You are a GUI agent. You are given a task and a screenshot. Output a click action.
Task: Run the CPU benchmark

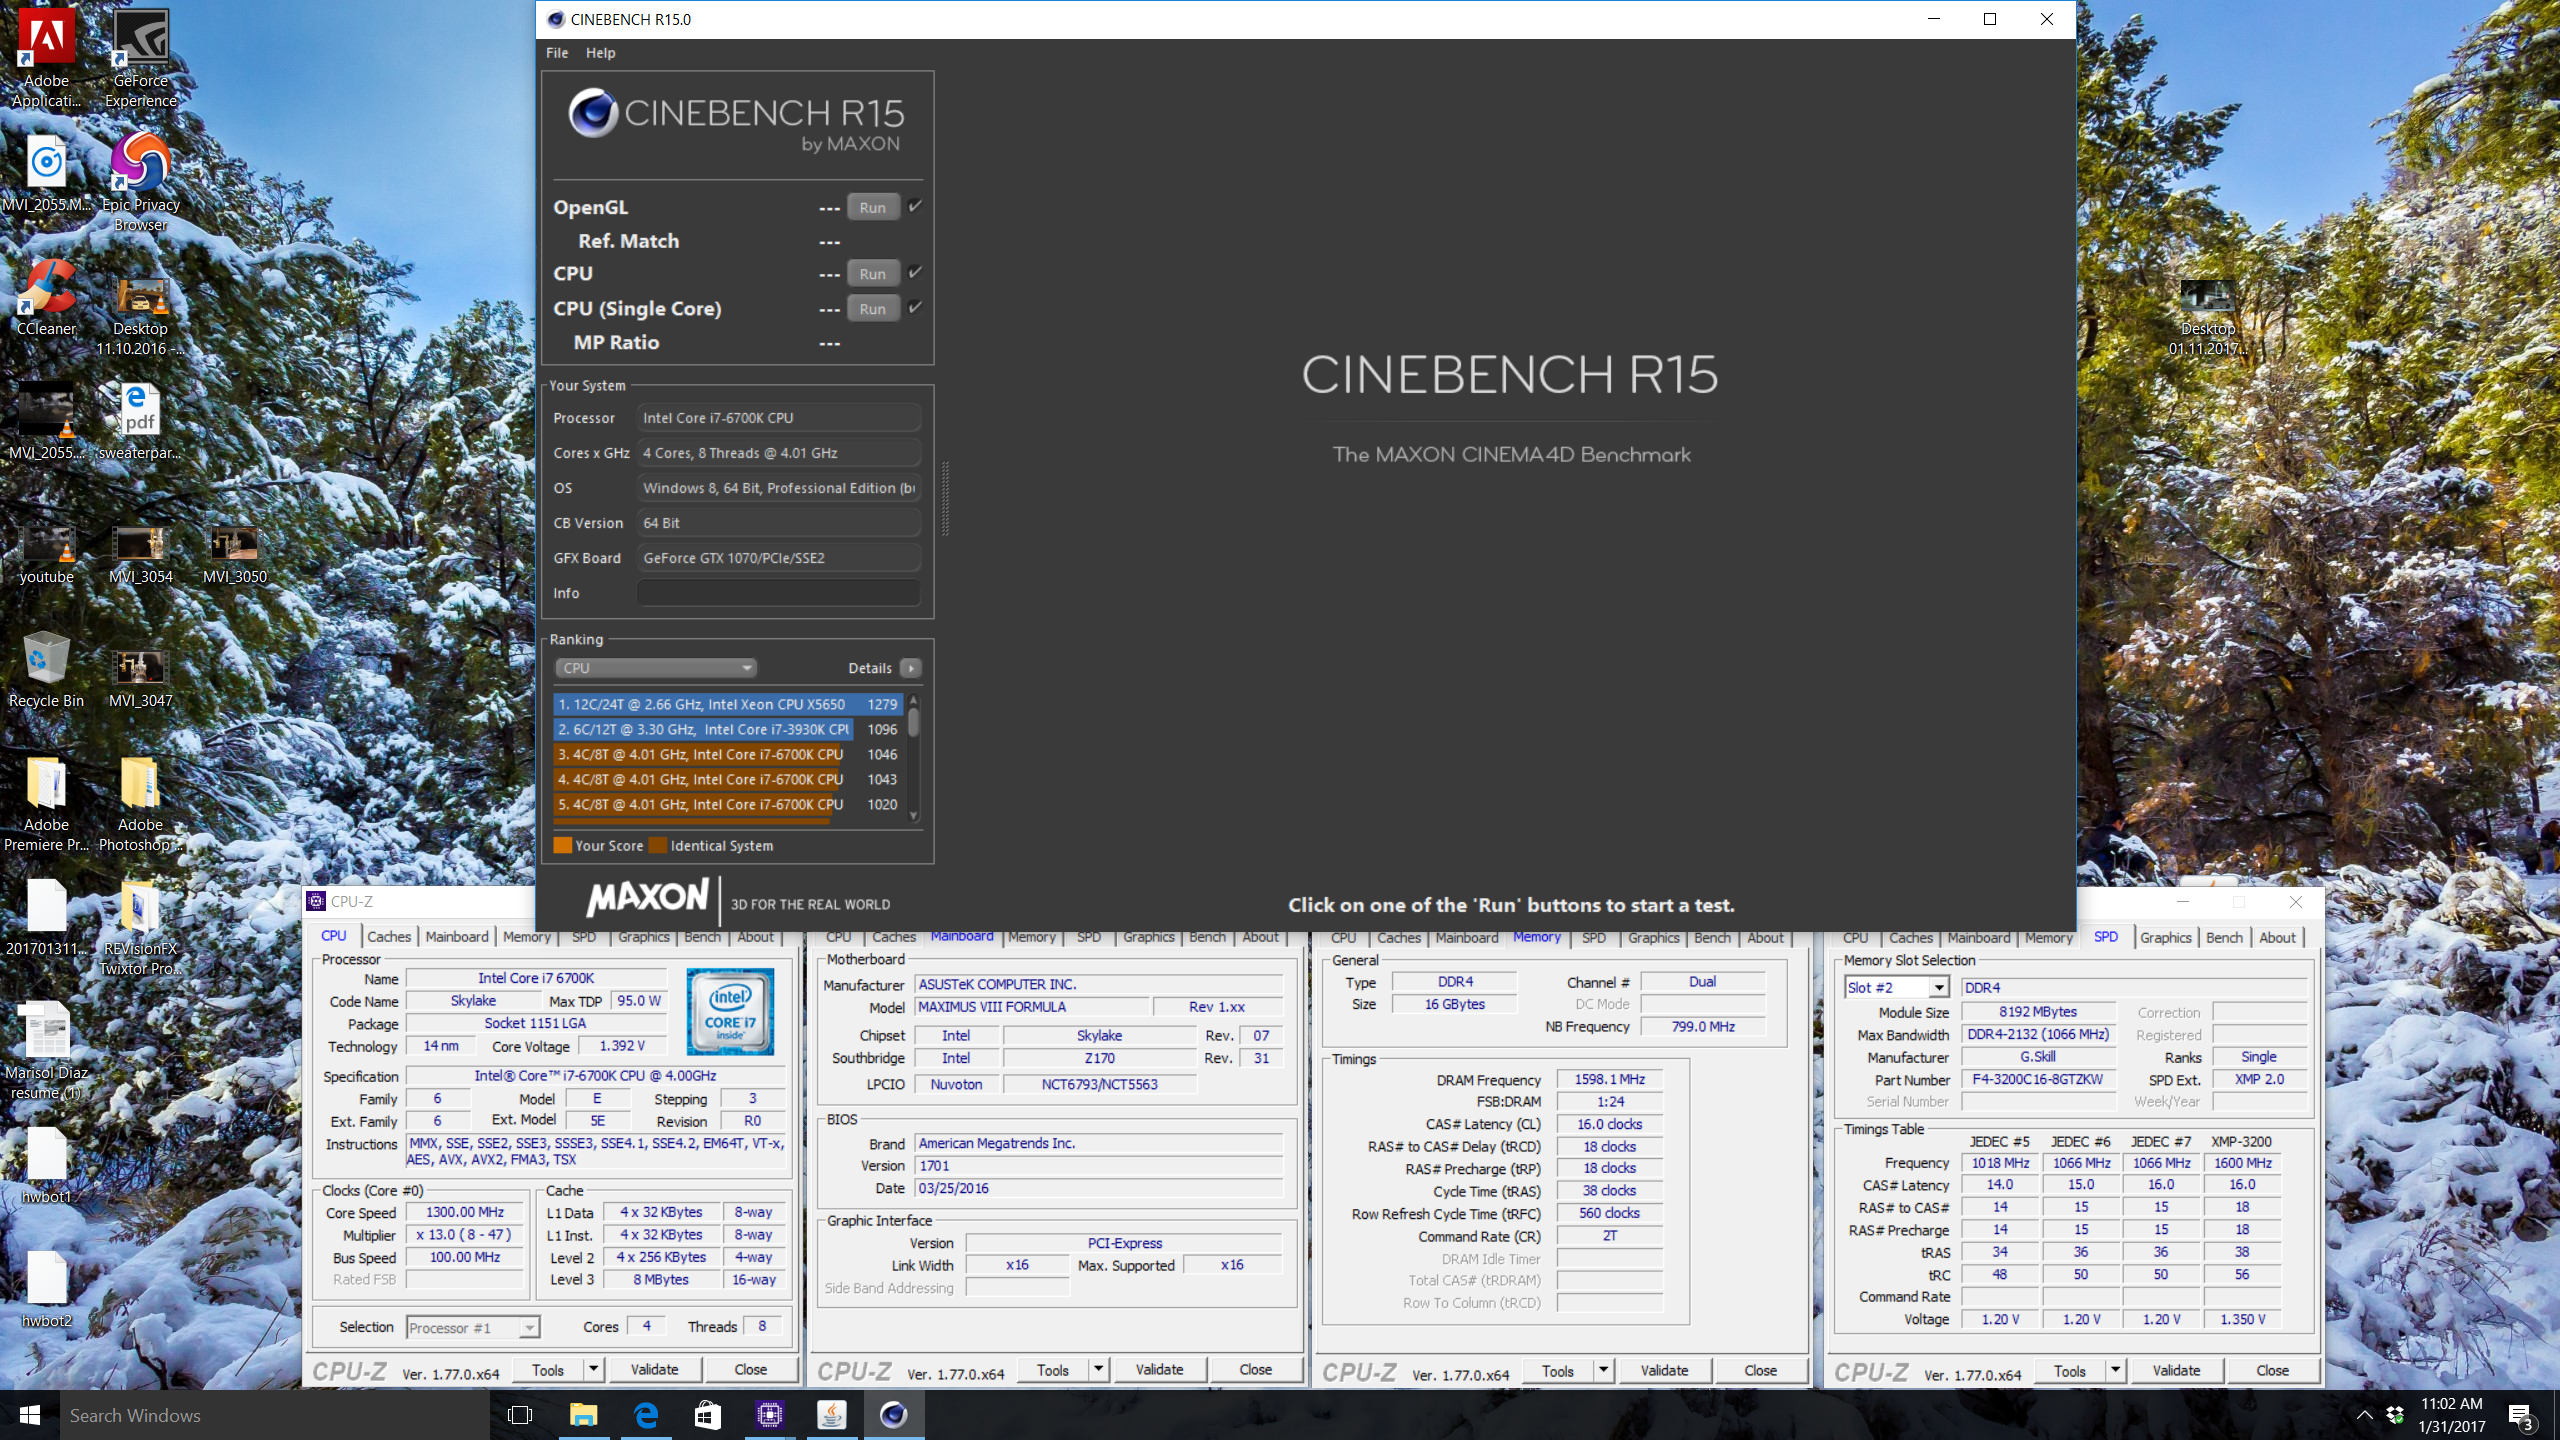click(x=873, y=273)
